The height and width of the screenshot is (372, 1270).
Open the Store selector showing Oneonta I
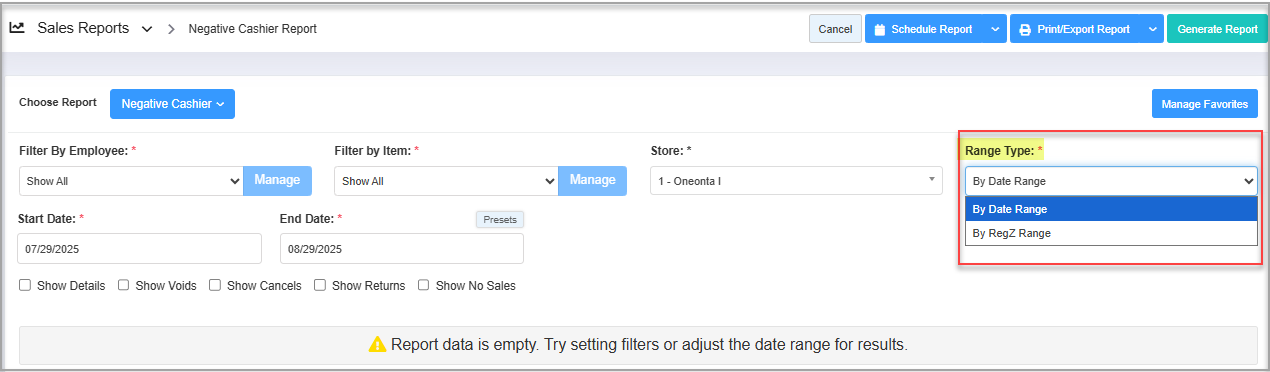point(796,181)
